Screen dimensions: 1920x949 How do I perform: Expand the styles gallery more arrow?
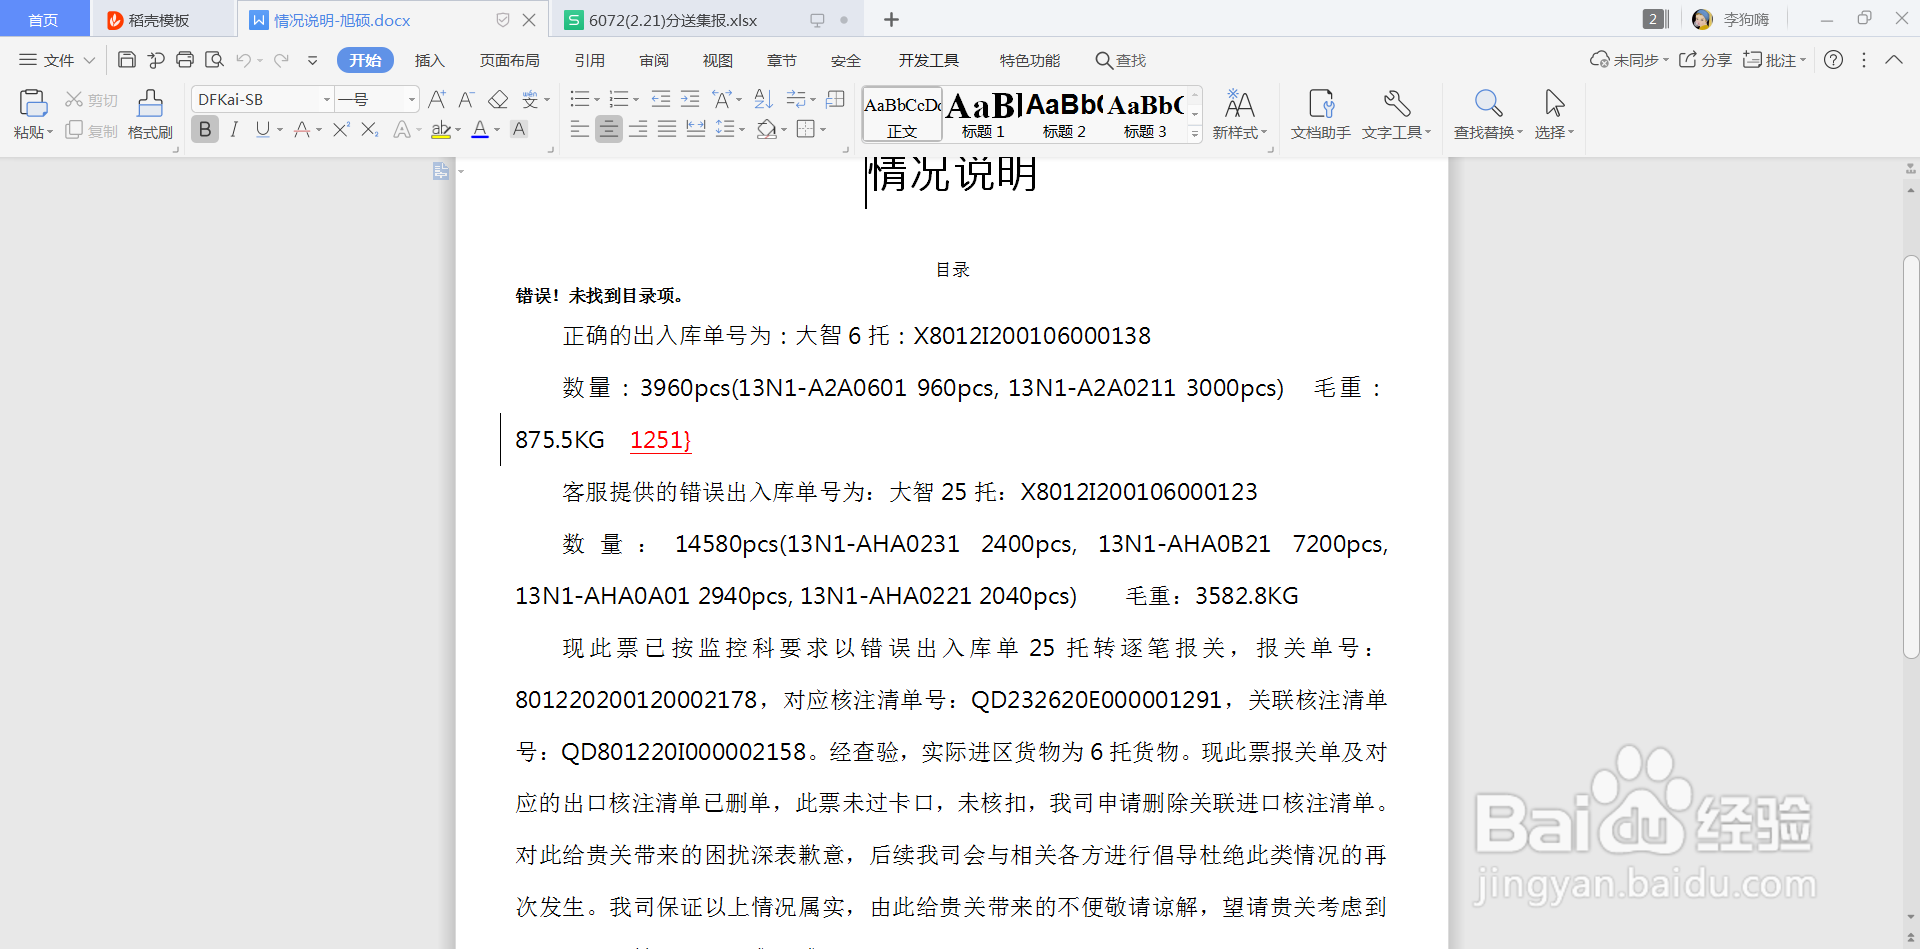click(1194, 133)
